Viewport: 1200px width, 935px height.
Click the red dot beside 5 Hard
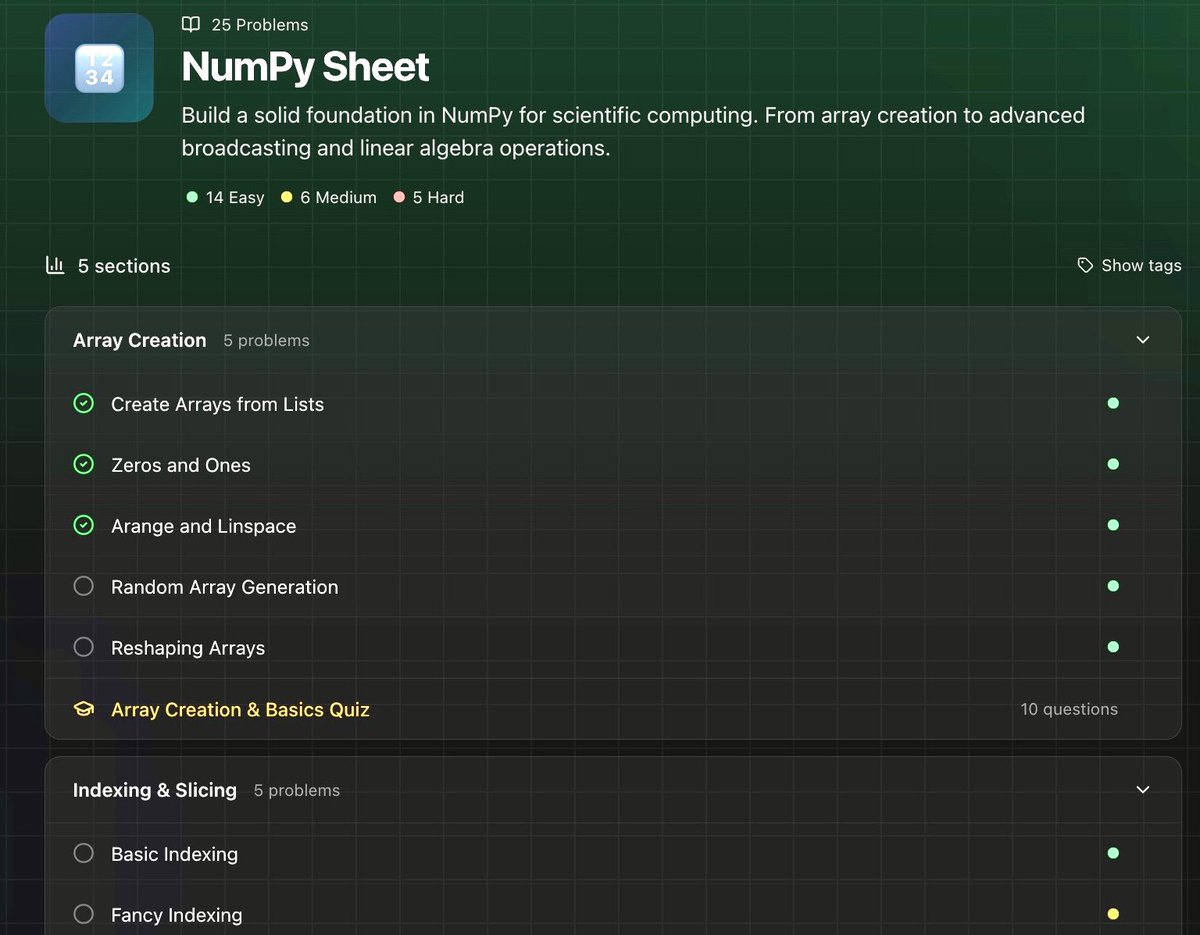point(399,197)
